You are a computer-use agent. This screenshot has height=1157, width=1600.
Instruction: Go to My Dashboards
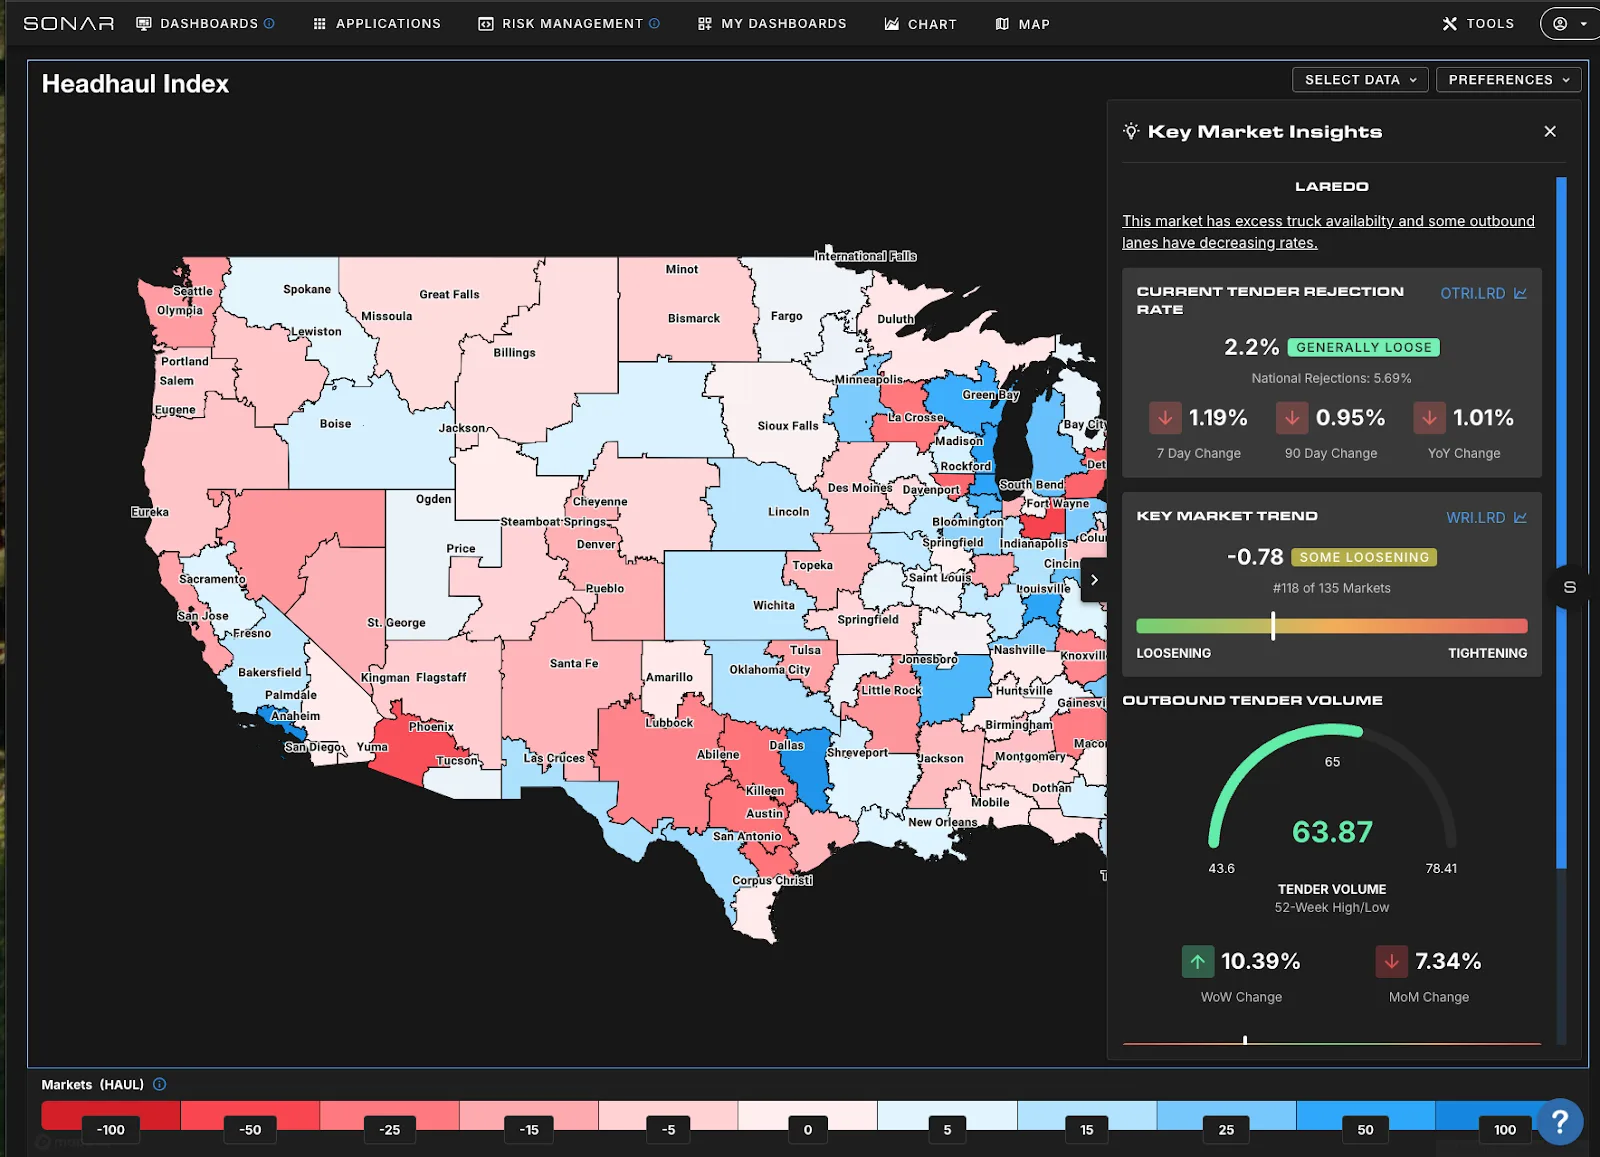click(x=772, y=24)
